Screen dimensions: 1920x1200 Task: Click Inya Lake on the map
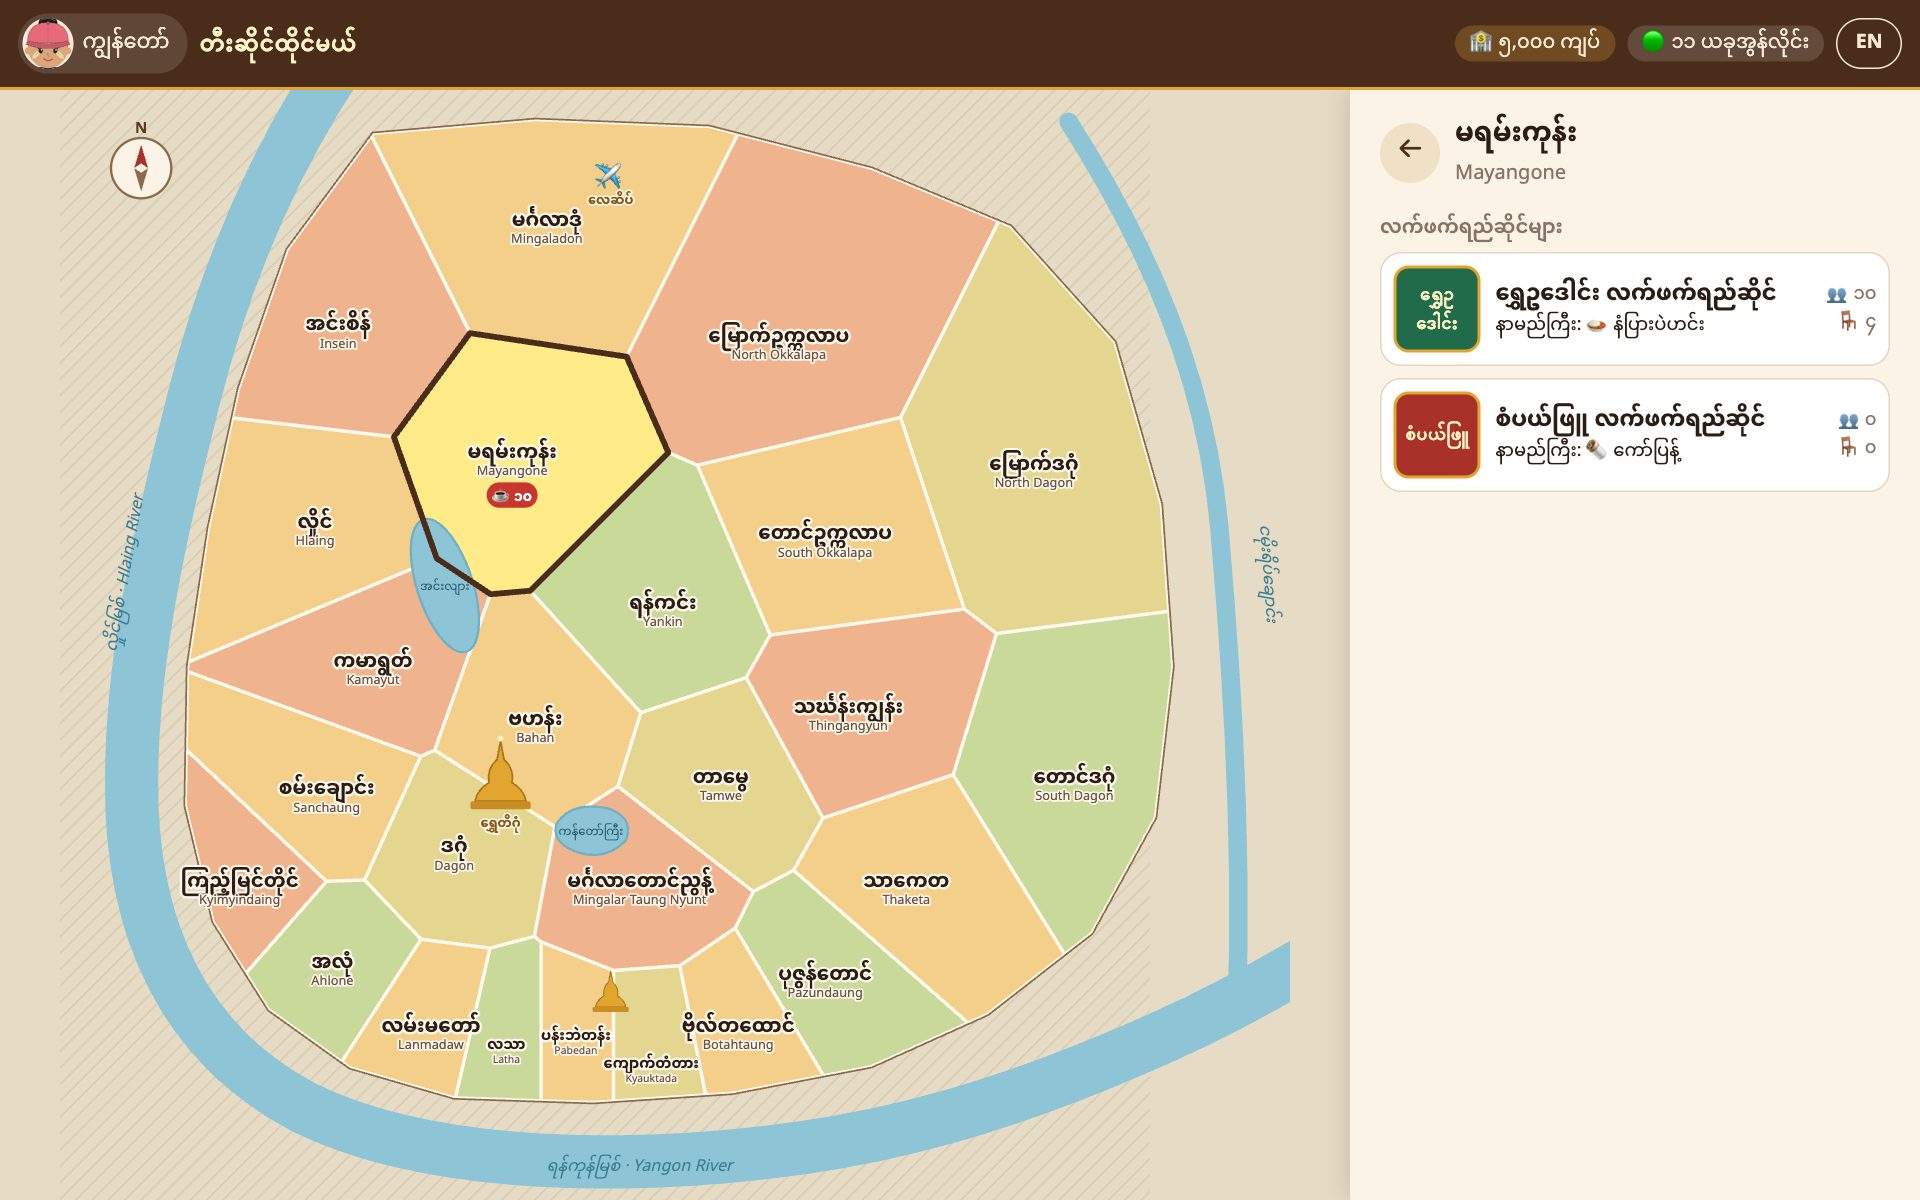click(x=445, y=586)
